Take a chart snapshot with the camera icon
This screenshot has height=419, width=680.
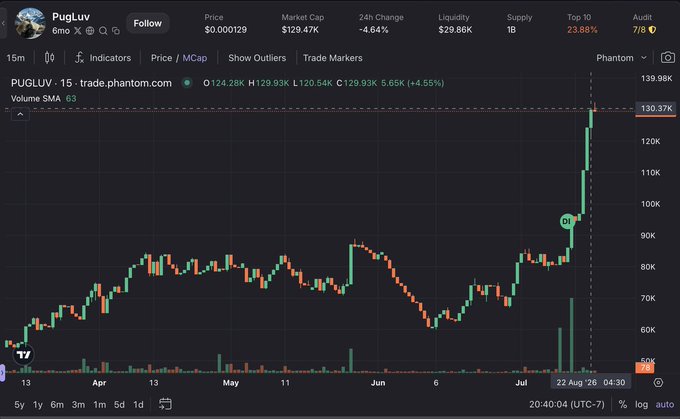coord(668,58)
